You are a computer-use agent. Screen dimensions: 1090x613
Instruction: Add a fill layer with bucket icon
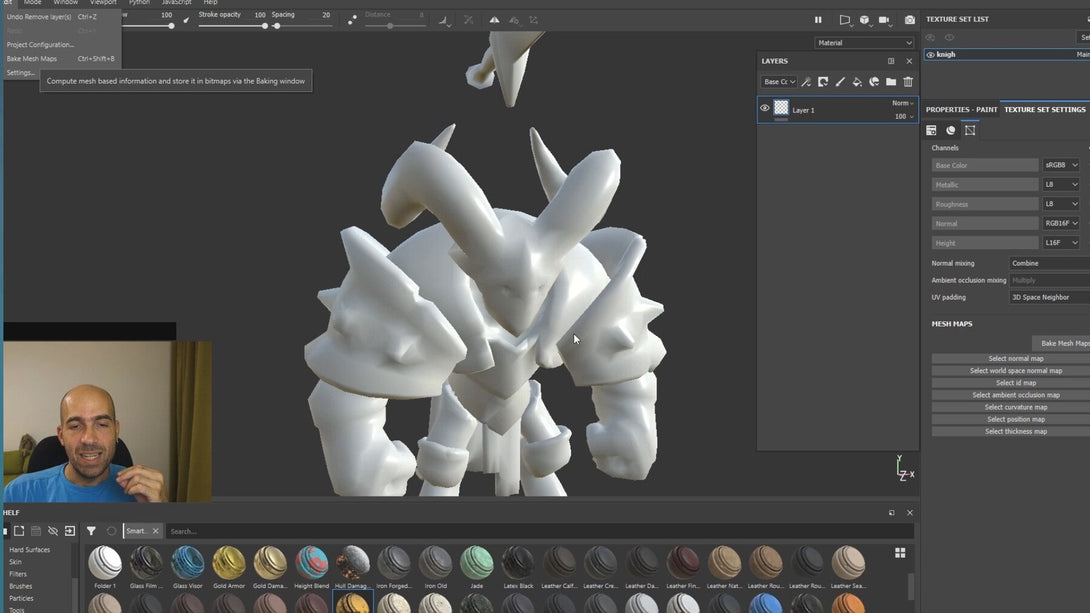point(857,82)
